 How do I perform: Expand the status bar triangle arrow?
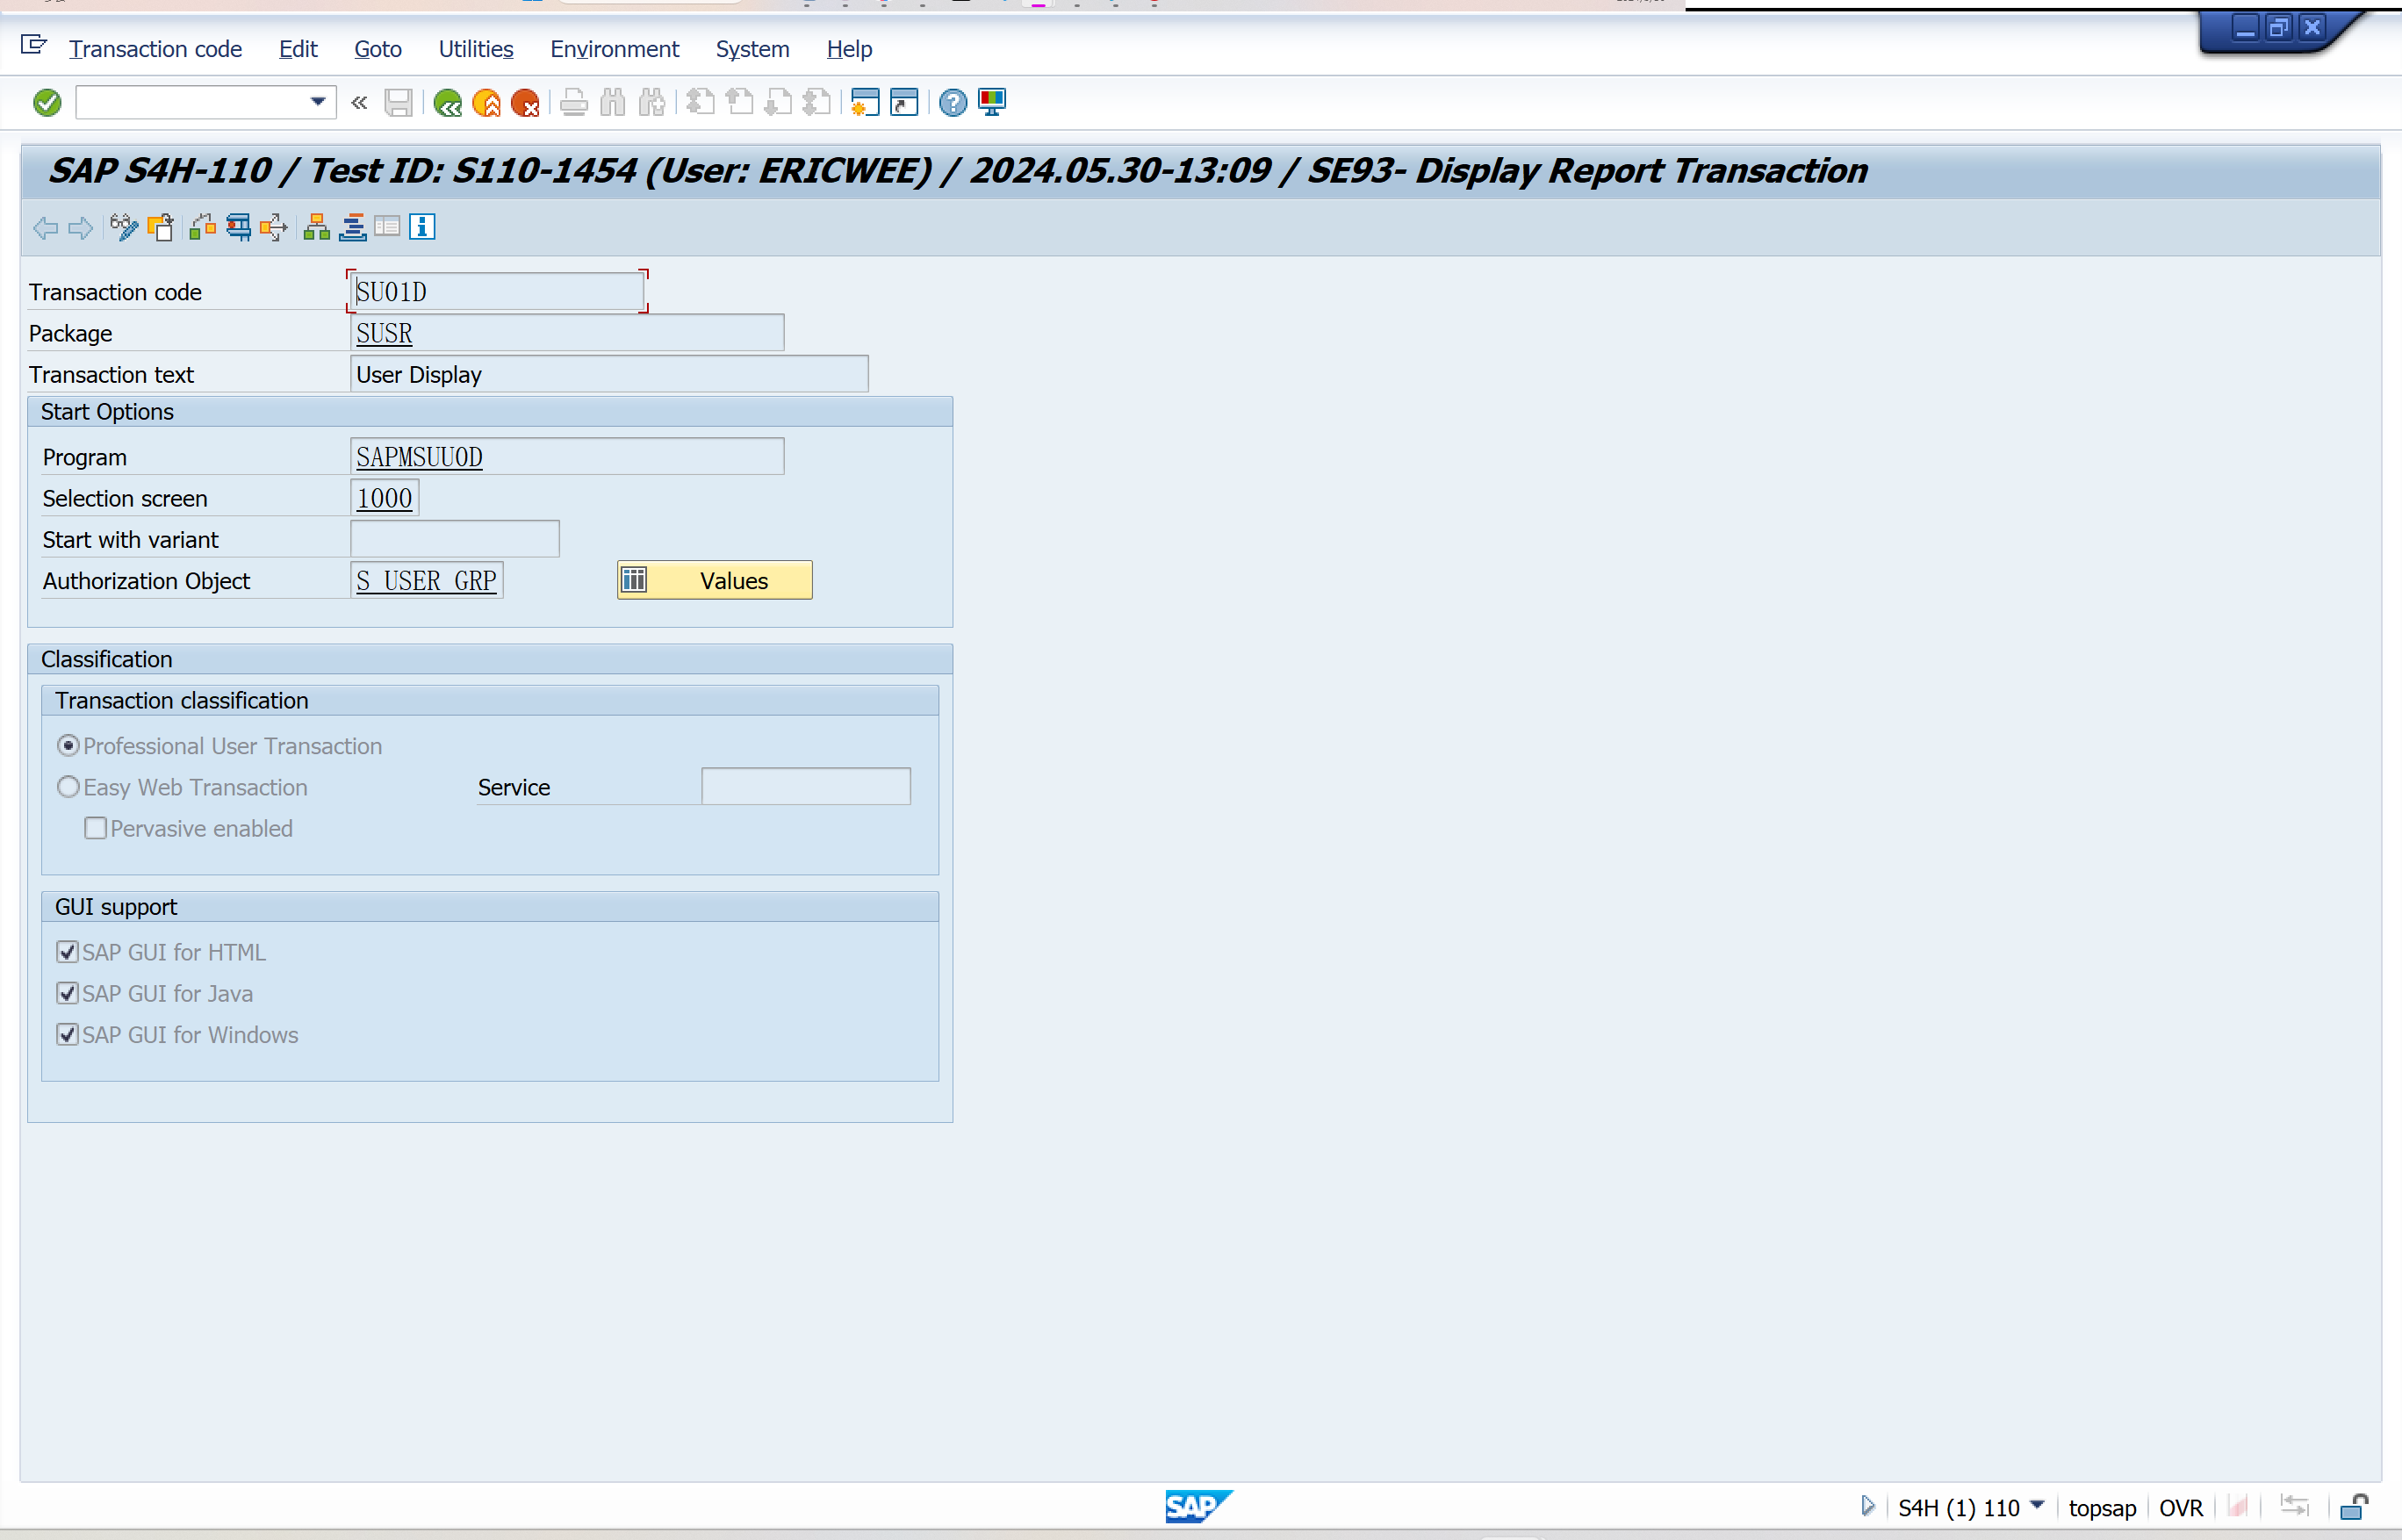pos(1867,1506)
